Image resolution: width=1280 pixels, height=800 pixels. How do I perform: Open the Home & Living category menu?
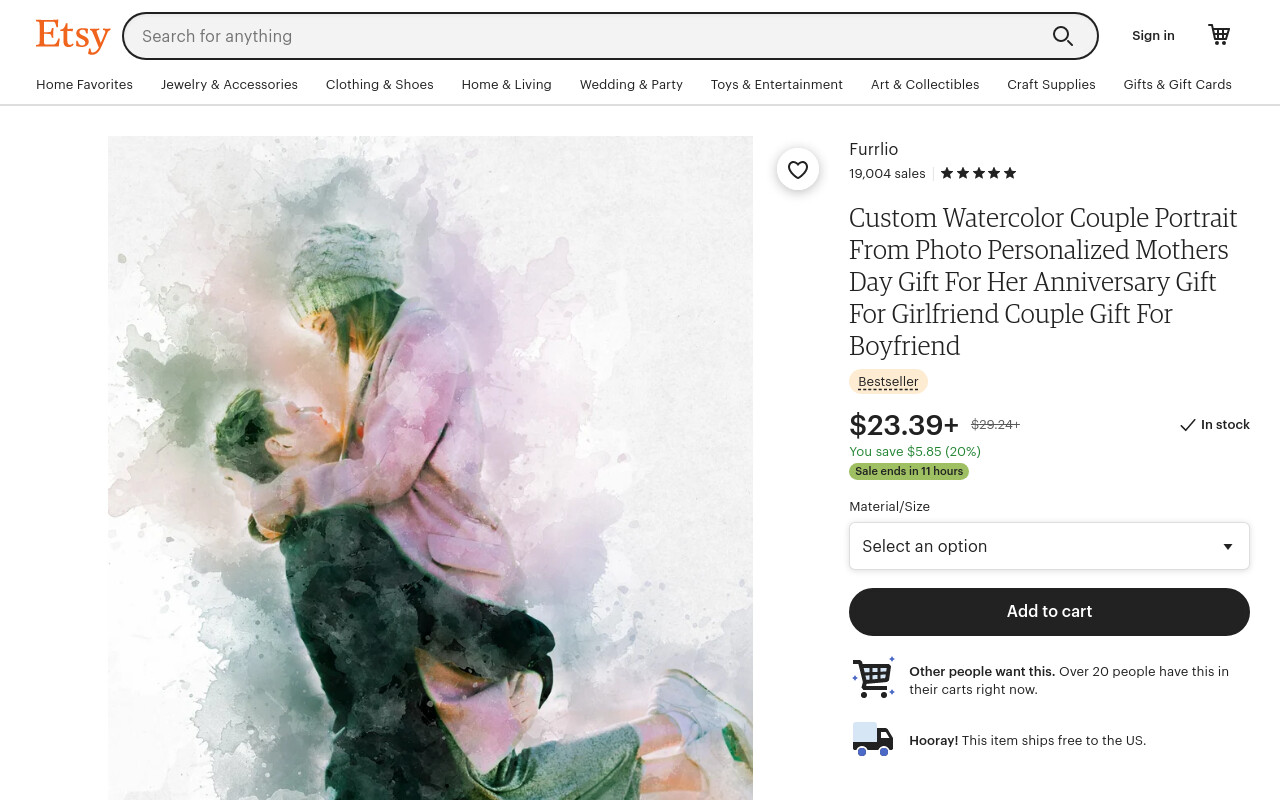[506, 85]
